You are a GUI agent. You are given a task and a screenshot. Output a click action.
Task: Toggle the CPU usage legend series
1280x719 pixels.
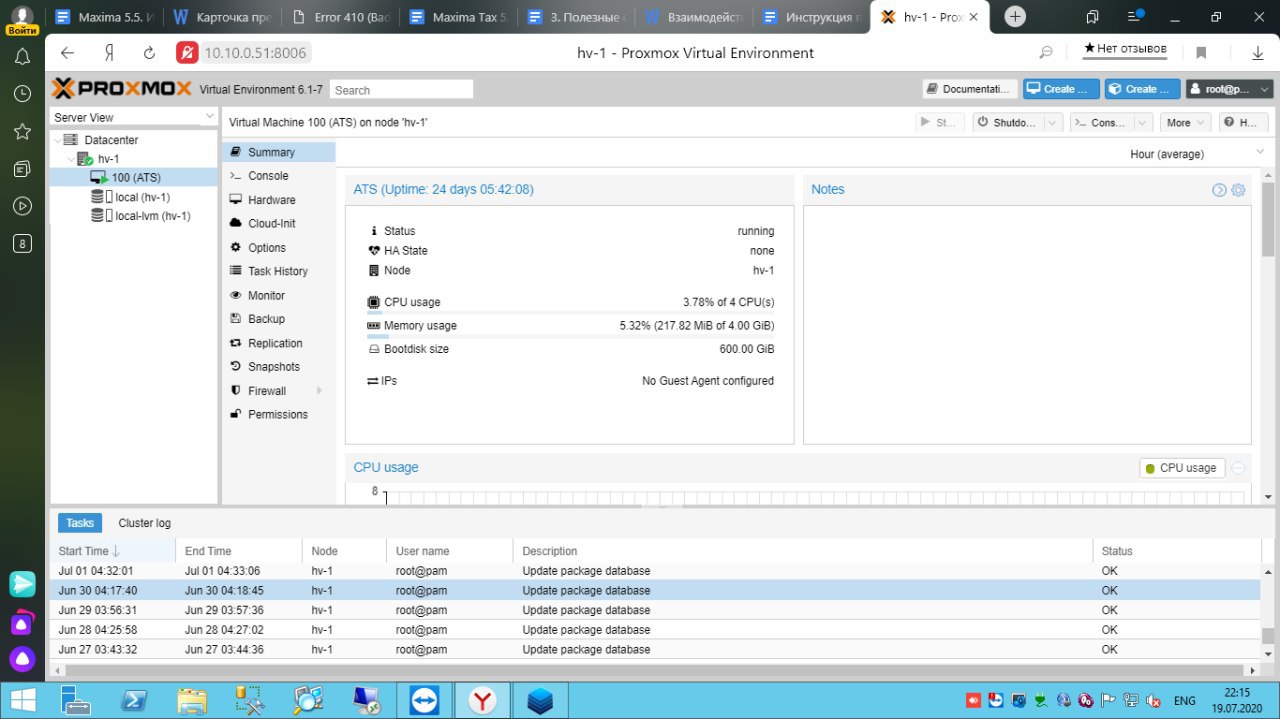(1181, 468)
